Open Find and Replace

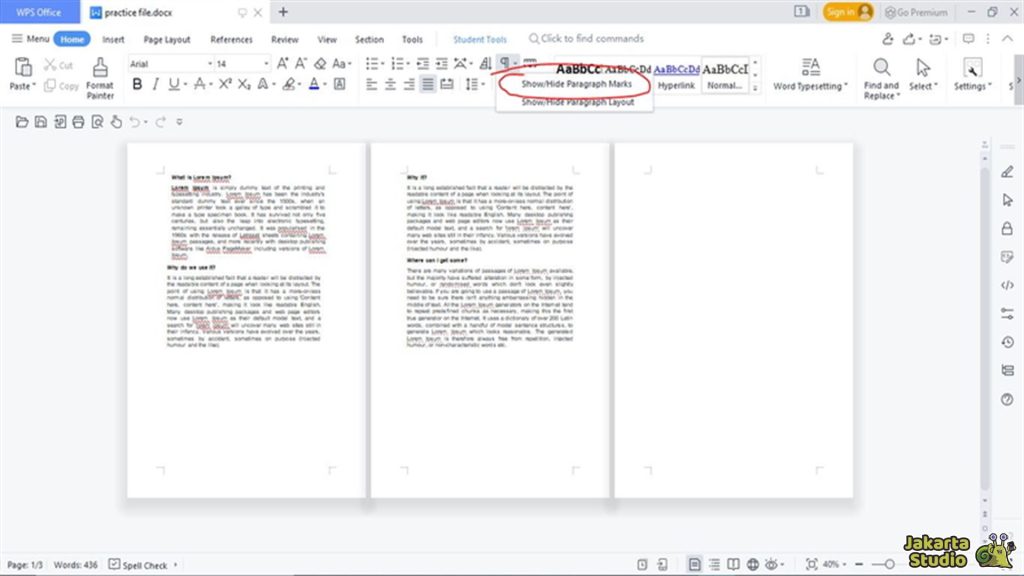(x=881, y=77)
